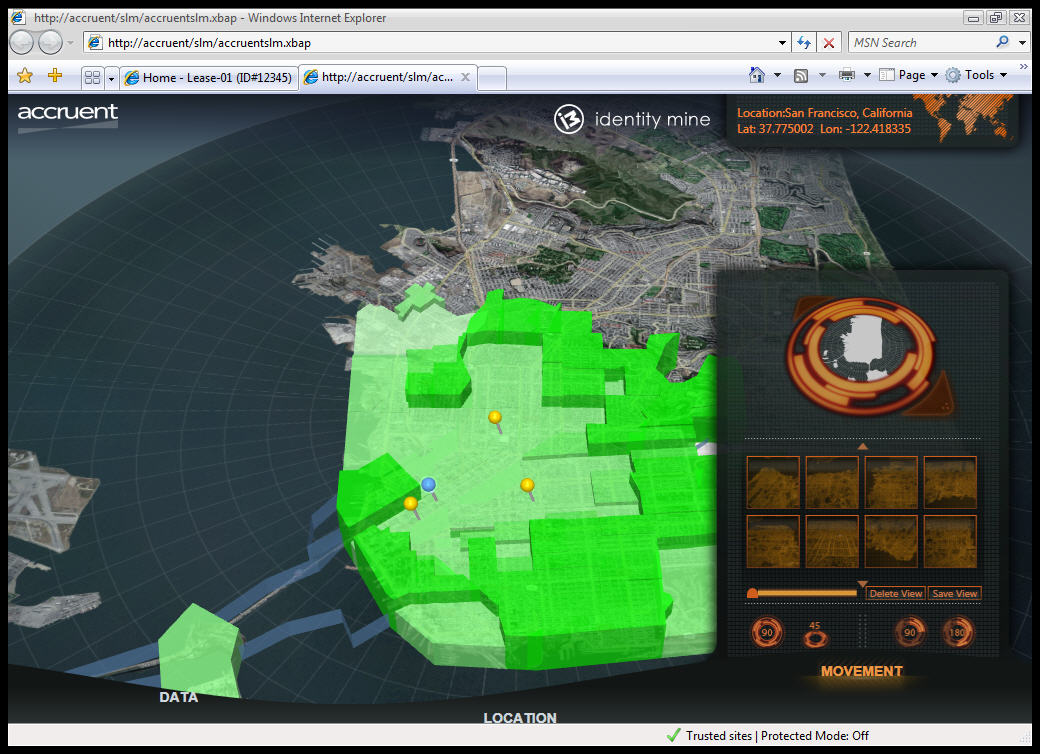Image resolution: width=1040 pixels, height=754 pixels.
Task: Click the Print icon in toolbar
Action: [x=846, y=75]
